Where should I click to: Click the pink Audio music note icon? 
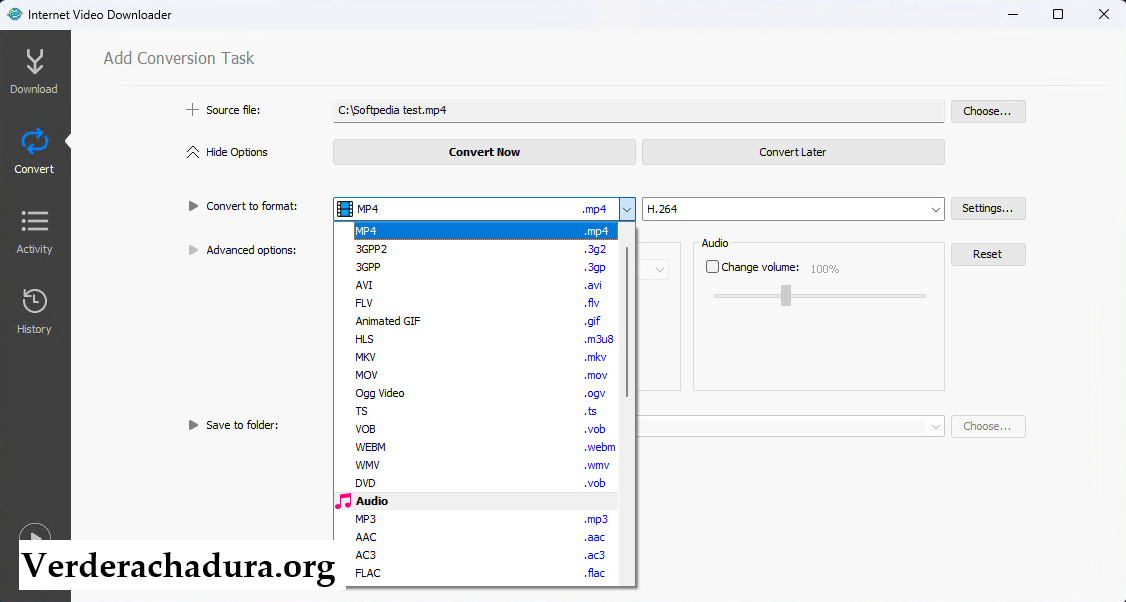343,501
